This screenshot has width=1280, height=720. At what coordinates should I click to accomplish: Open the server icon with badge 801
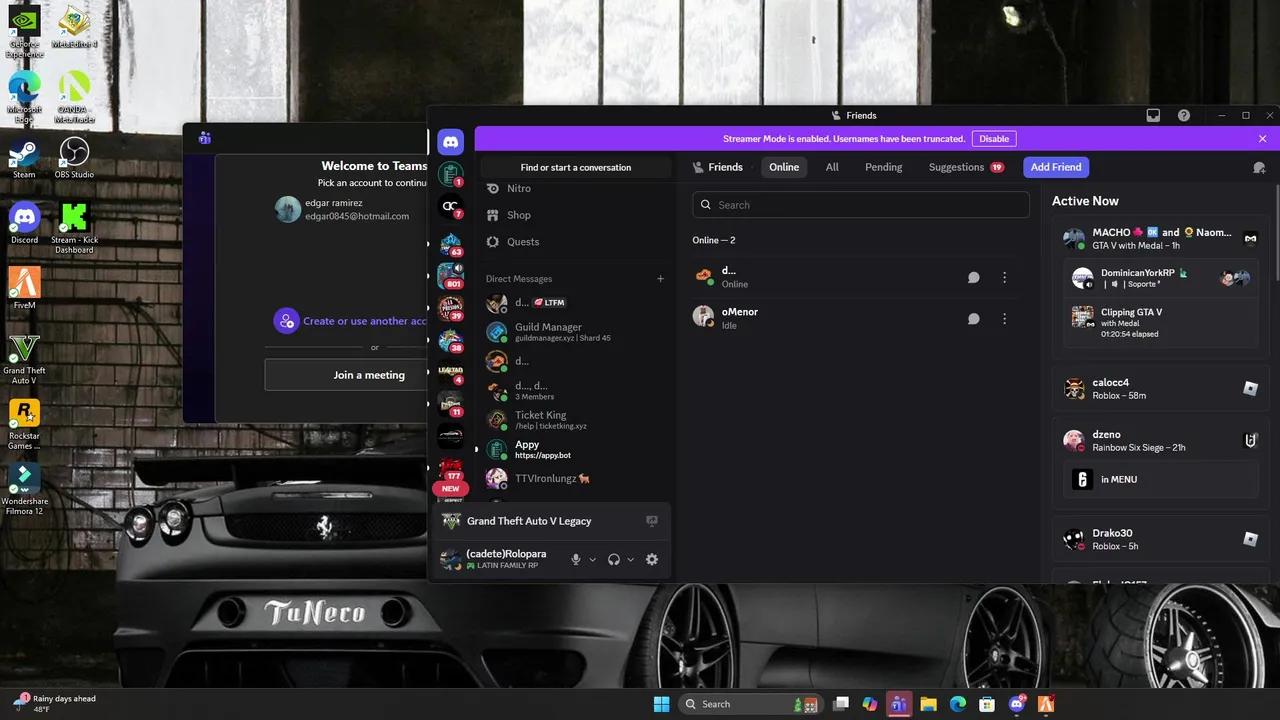pos(450,275)
